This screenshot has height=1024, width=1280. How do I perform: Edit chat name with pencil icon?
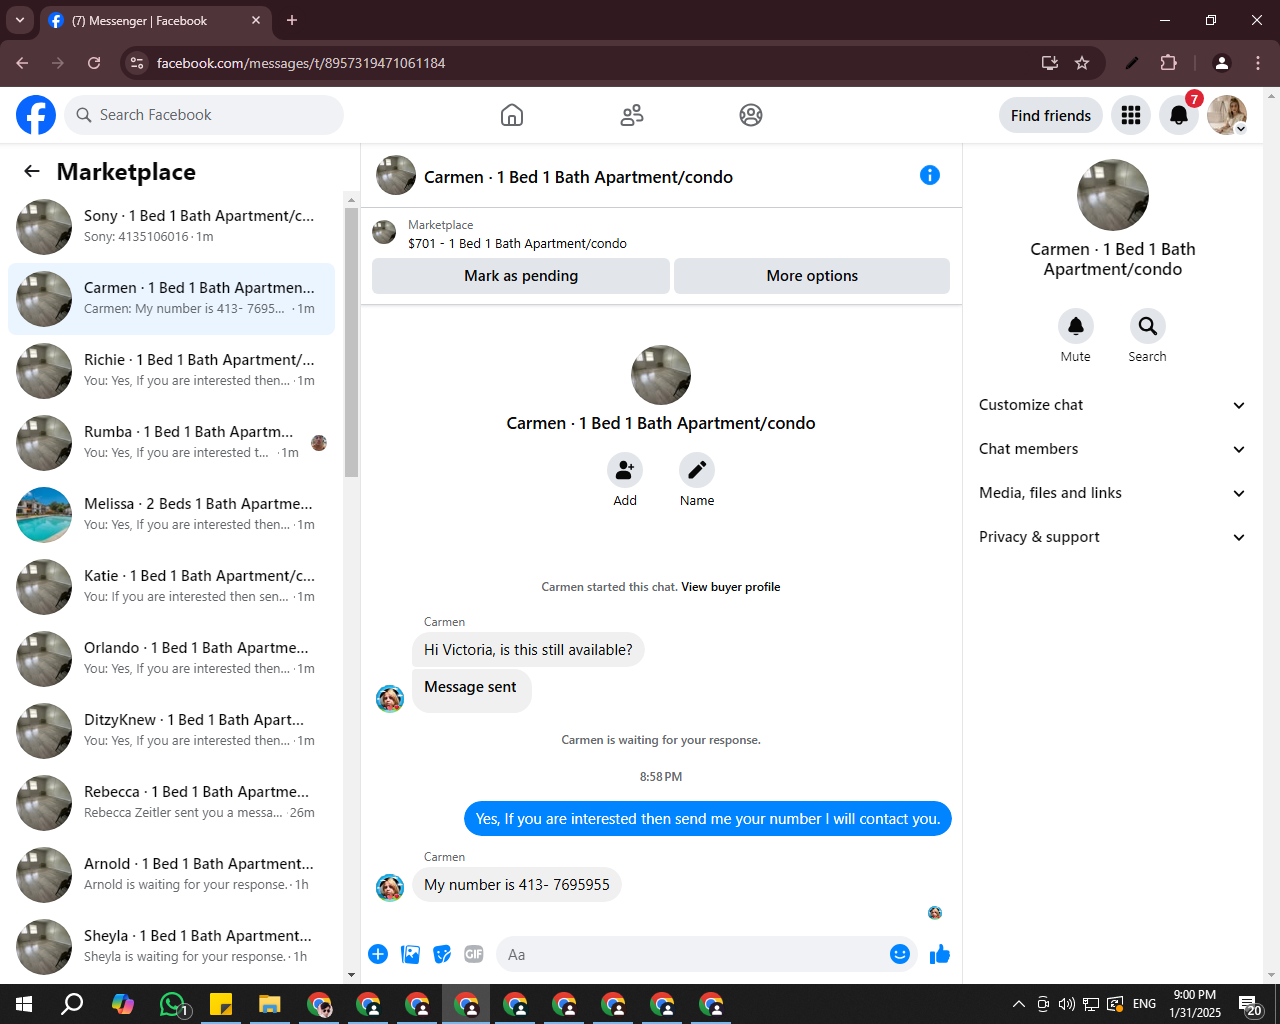coord(697,470)
